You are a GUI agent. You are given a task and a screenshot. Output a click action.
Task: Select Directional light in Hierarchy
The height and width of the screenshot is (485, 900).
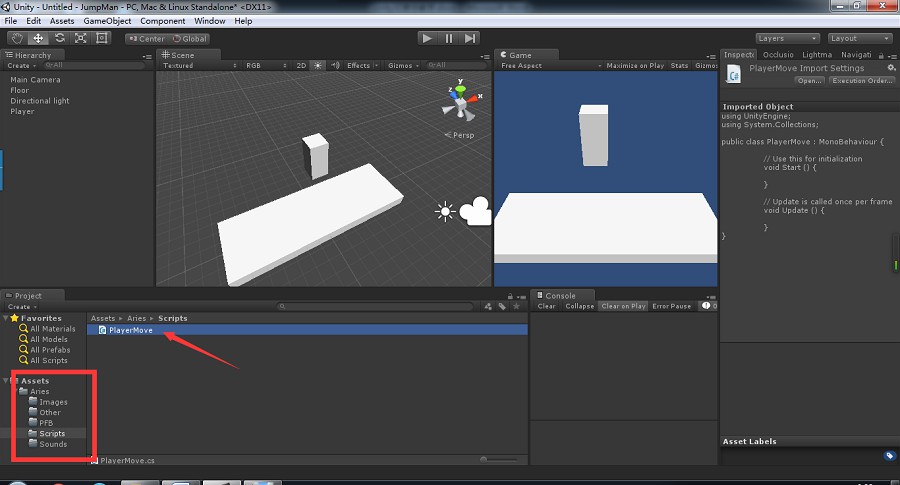(40, 100)
